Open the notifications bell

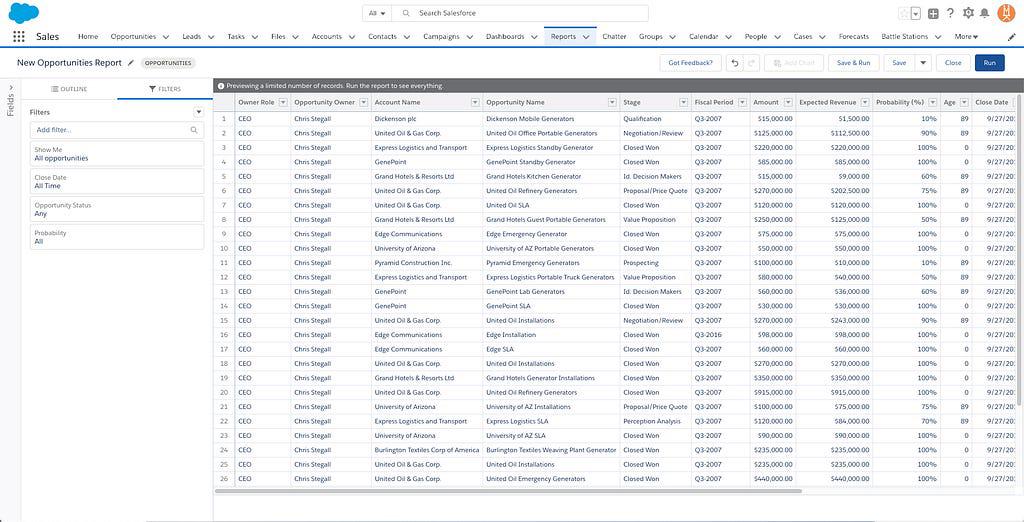click(x=984, y=13)
